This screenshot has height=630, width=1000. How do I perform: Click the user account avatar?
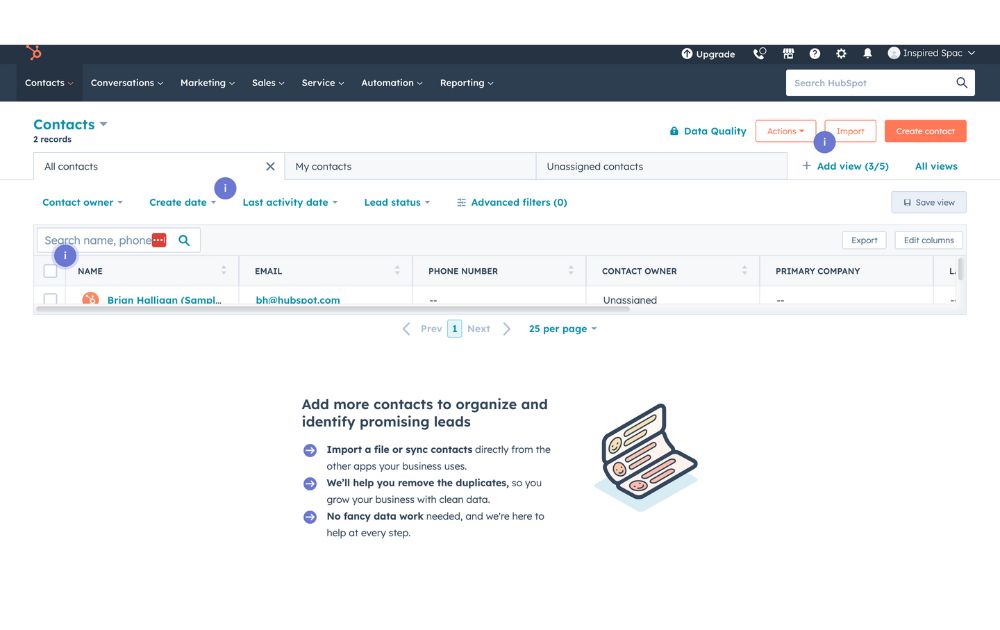point(893,53)
